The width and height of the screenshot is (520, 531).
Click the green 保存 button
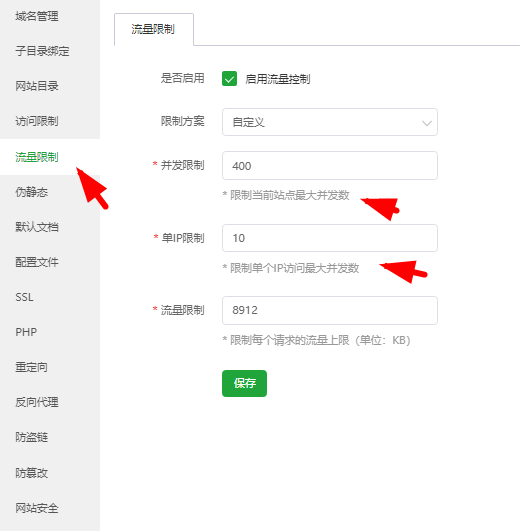244,383
